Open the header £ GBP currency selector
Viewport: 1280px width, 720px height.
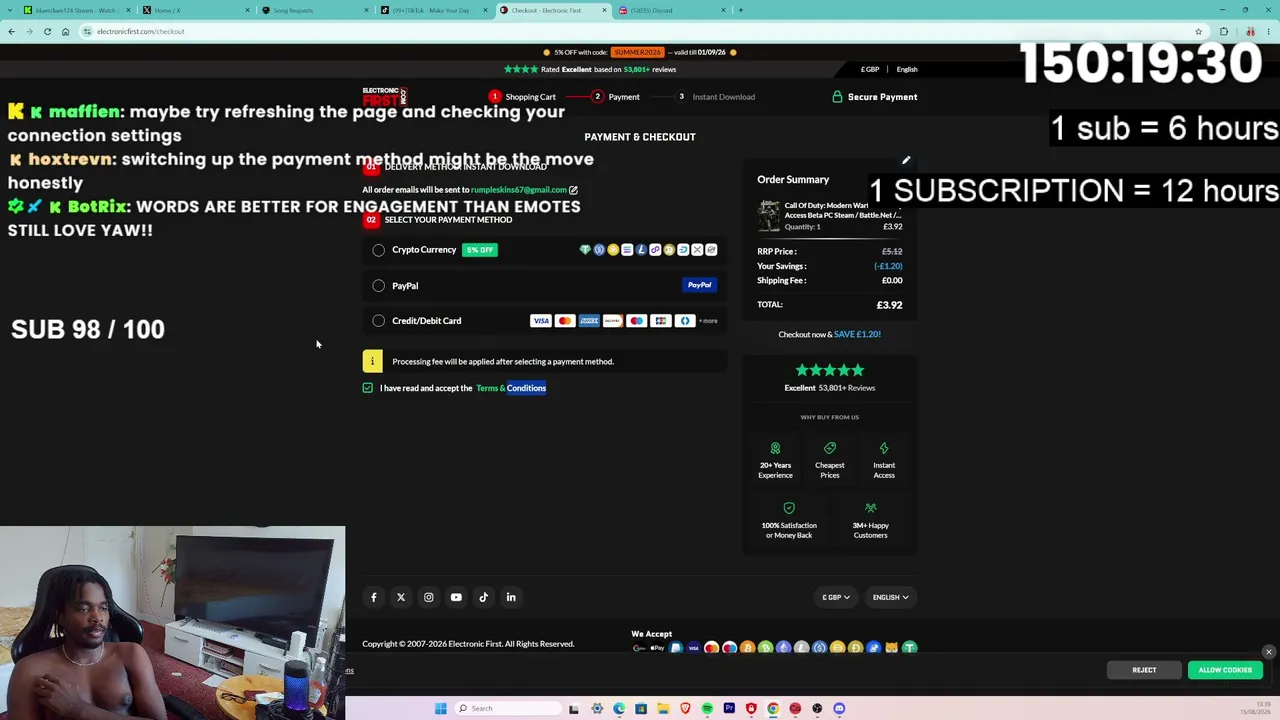(x=870, y=70)
